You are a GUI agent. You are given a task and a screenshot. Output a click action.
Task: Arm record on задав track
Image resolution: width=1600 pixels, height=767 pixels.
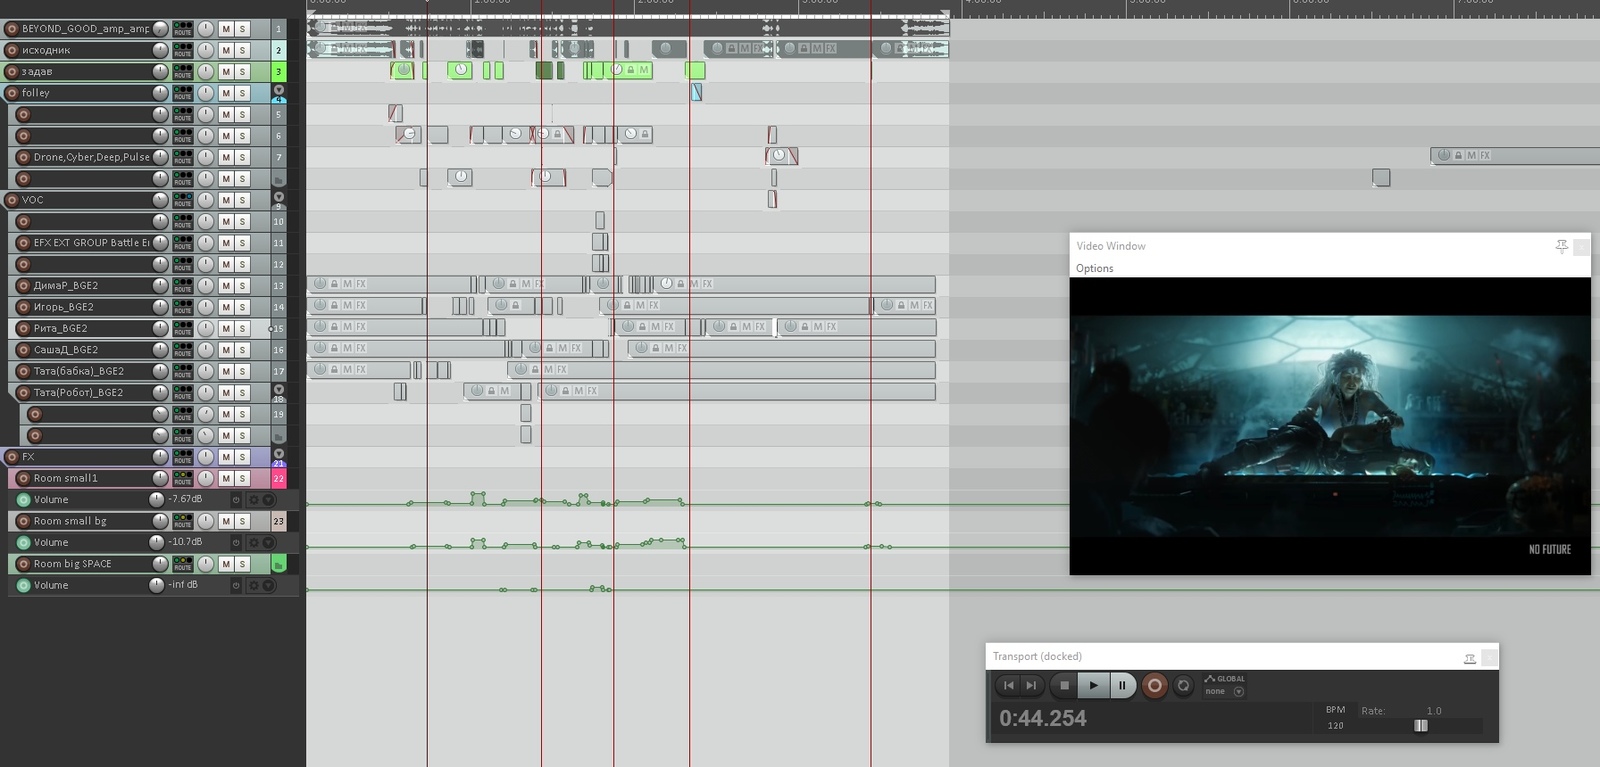(13, 72)
